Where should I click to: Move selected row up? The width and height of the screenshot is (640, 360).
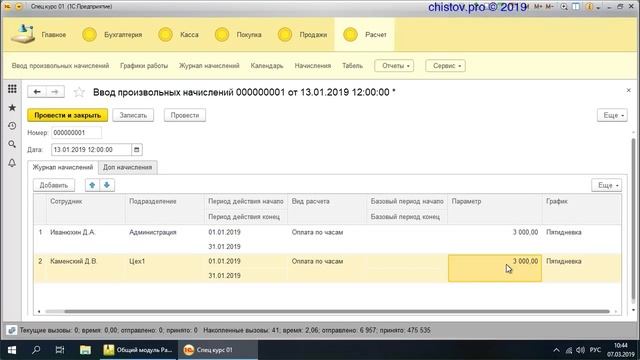[92, 185]
